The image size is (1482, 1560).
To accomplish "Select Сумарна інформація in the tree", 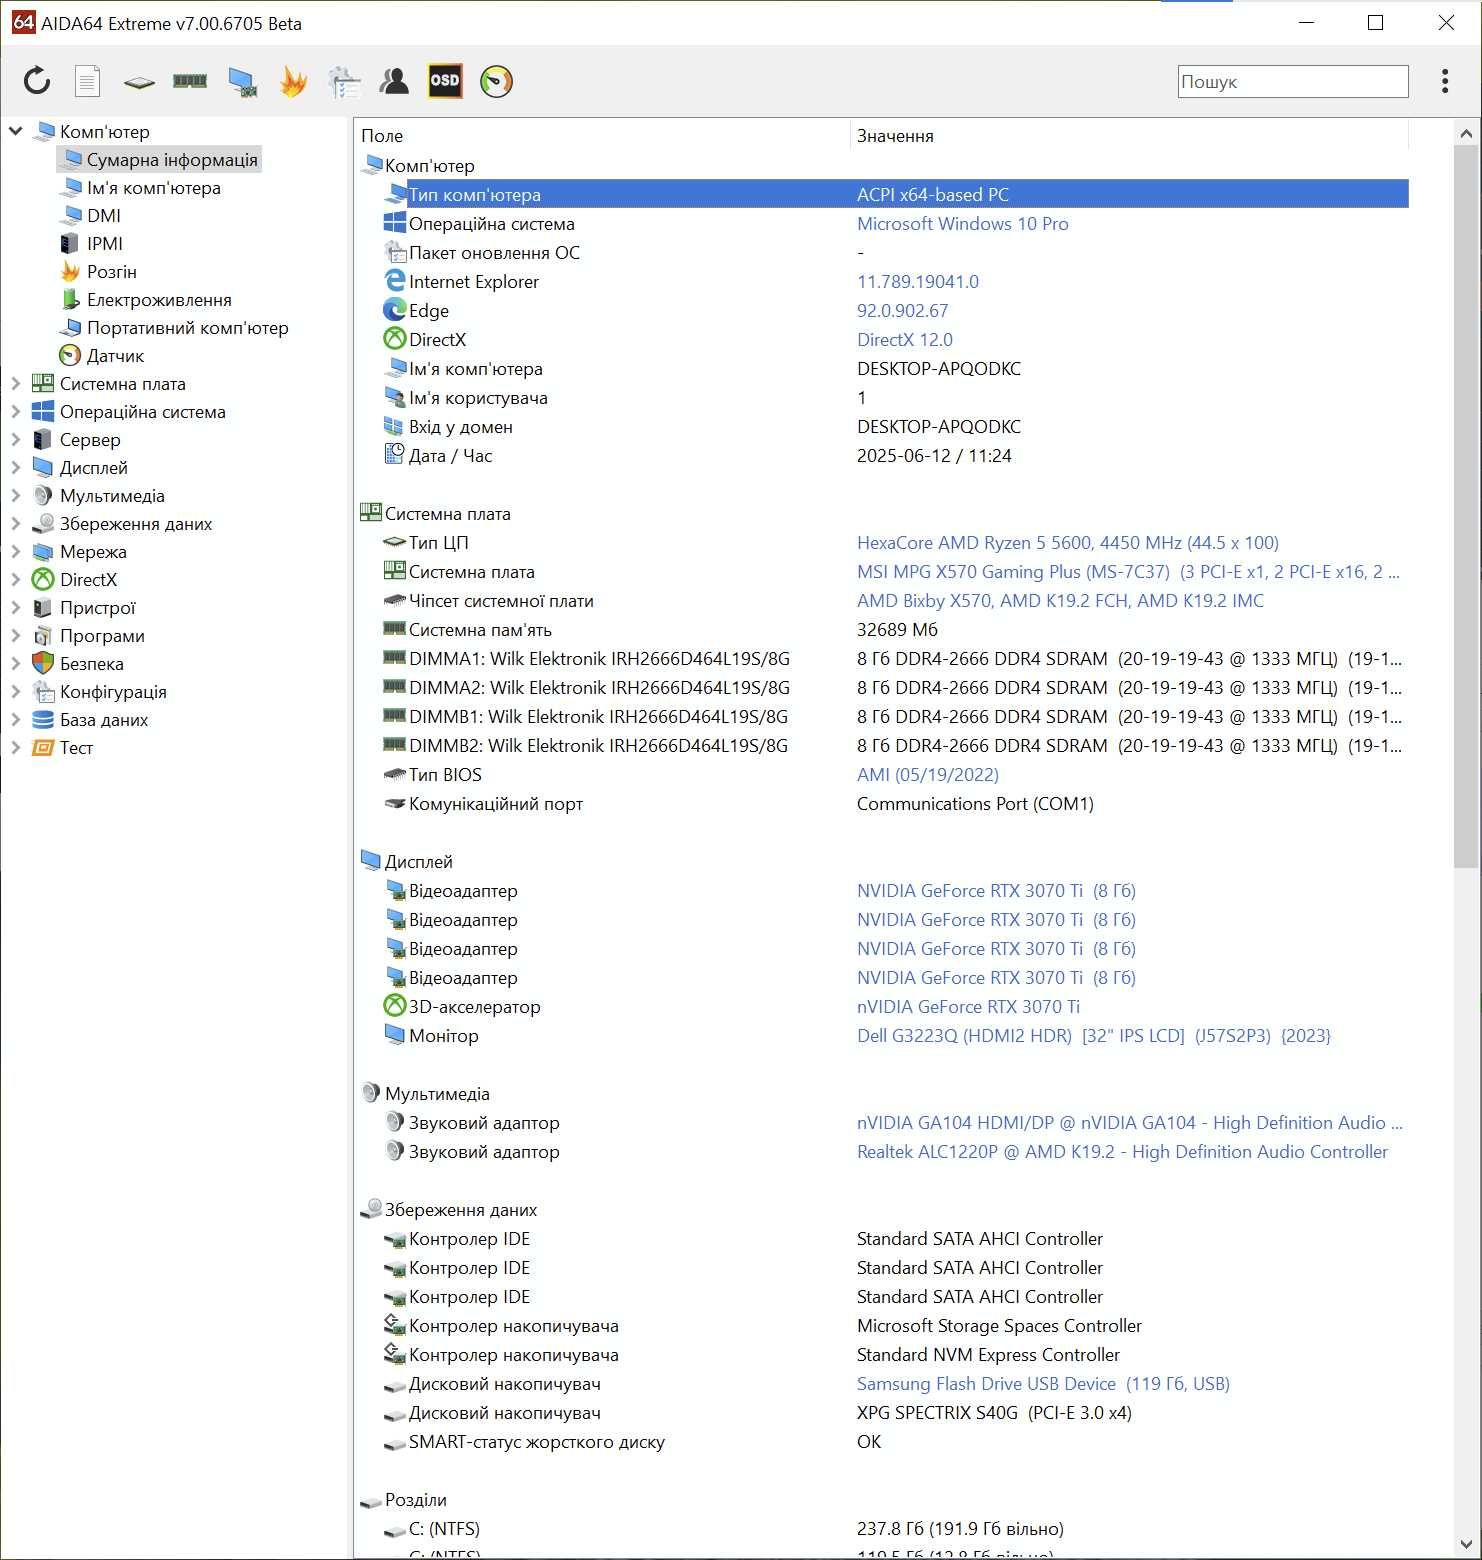I will [172, 159].
